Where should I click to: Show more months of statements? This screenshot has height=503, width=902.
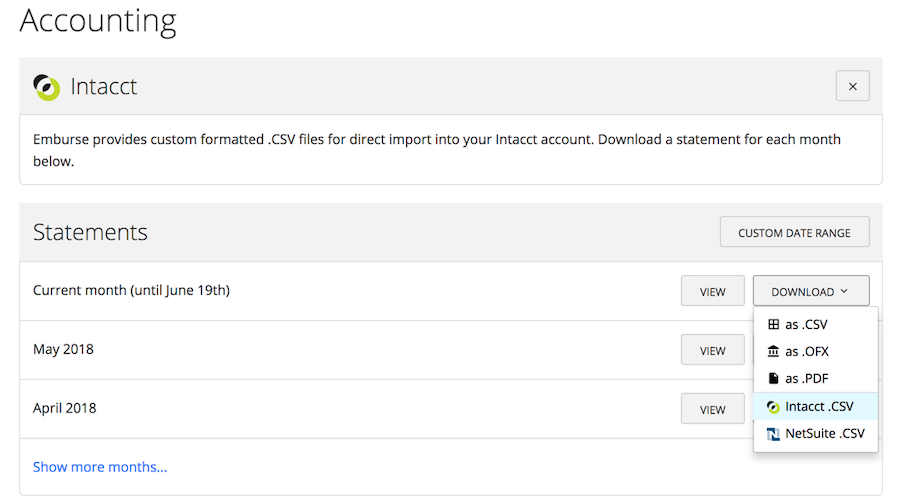(x=100, y=467)
